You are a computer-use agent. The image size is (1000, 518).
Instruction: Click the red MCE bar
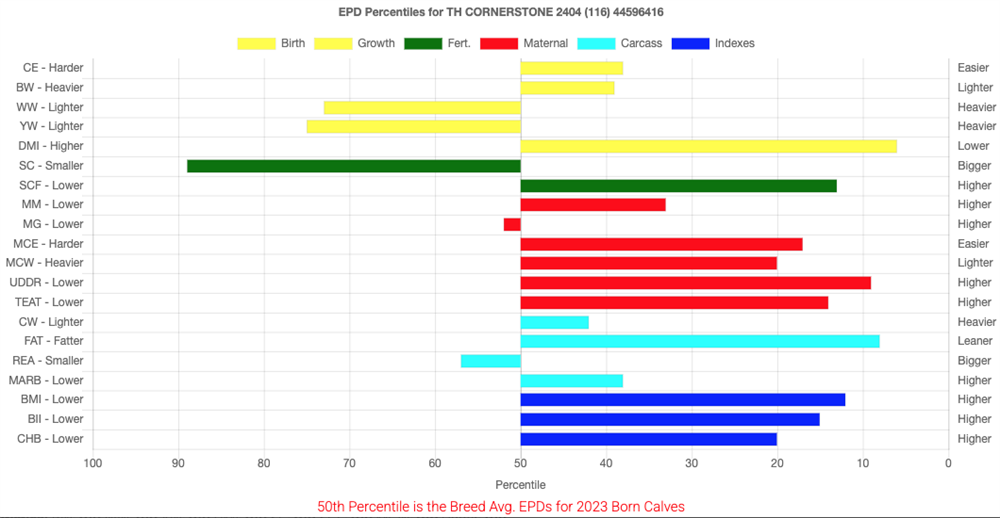[x=661, y=244]
